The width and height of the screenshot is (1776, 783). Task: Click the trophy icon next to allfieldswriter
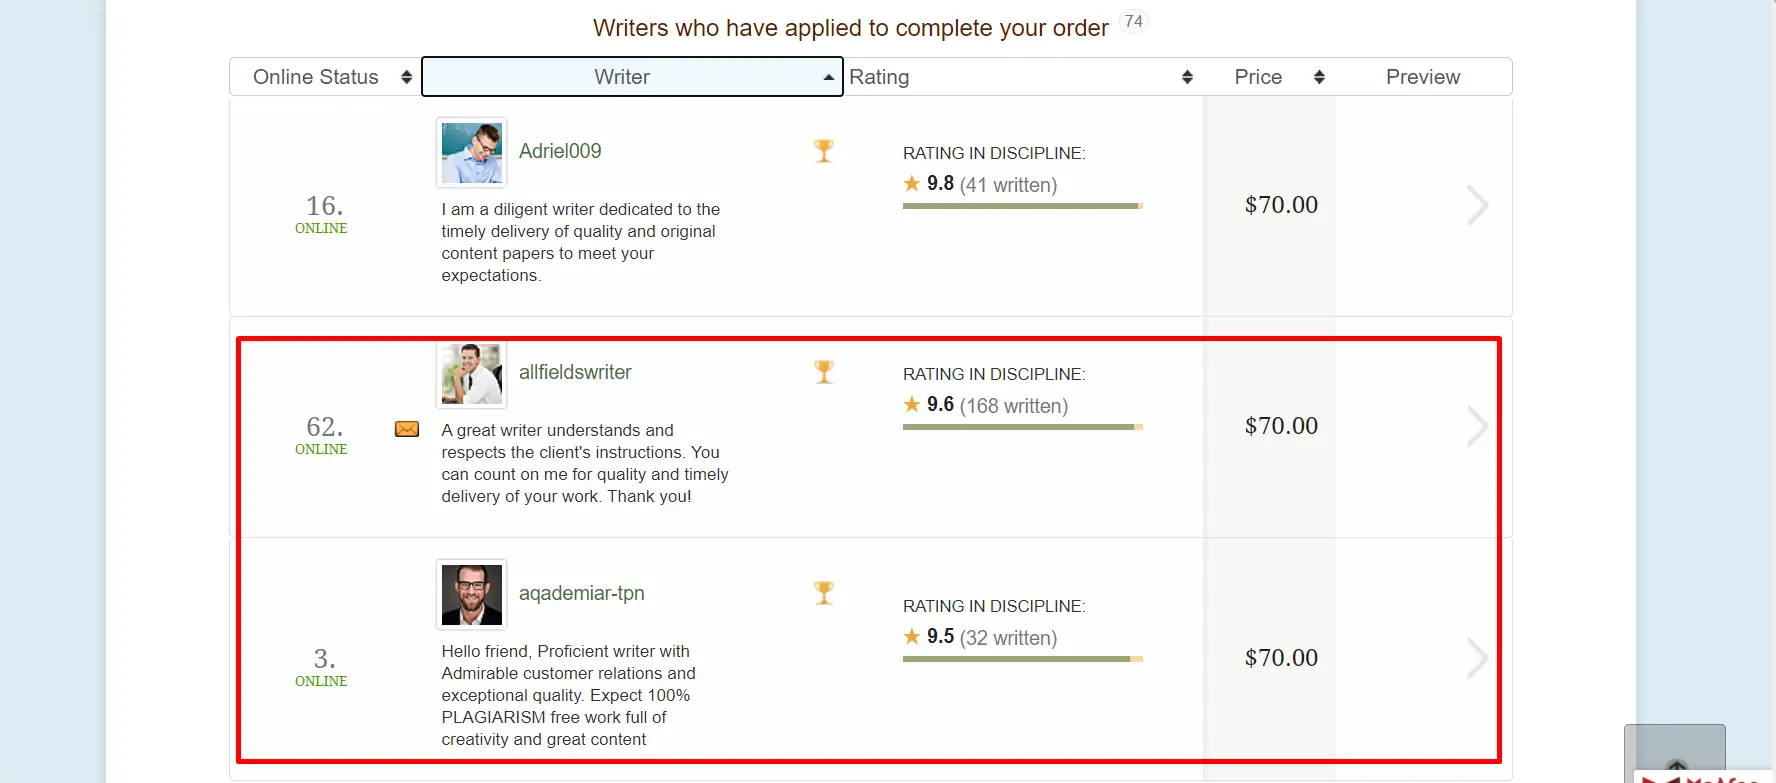823,372
